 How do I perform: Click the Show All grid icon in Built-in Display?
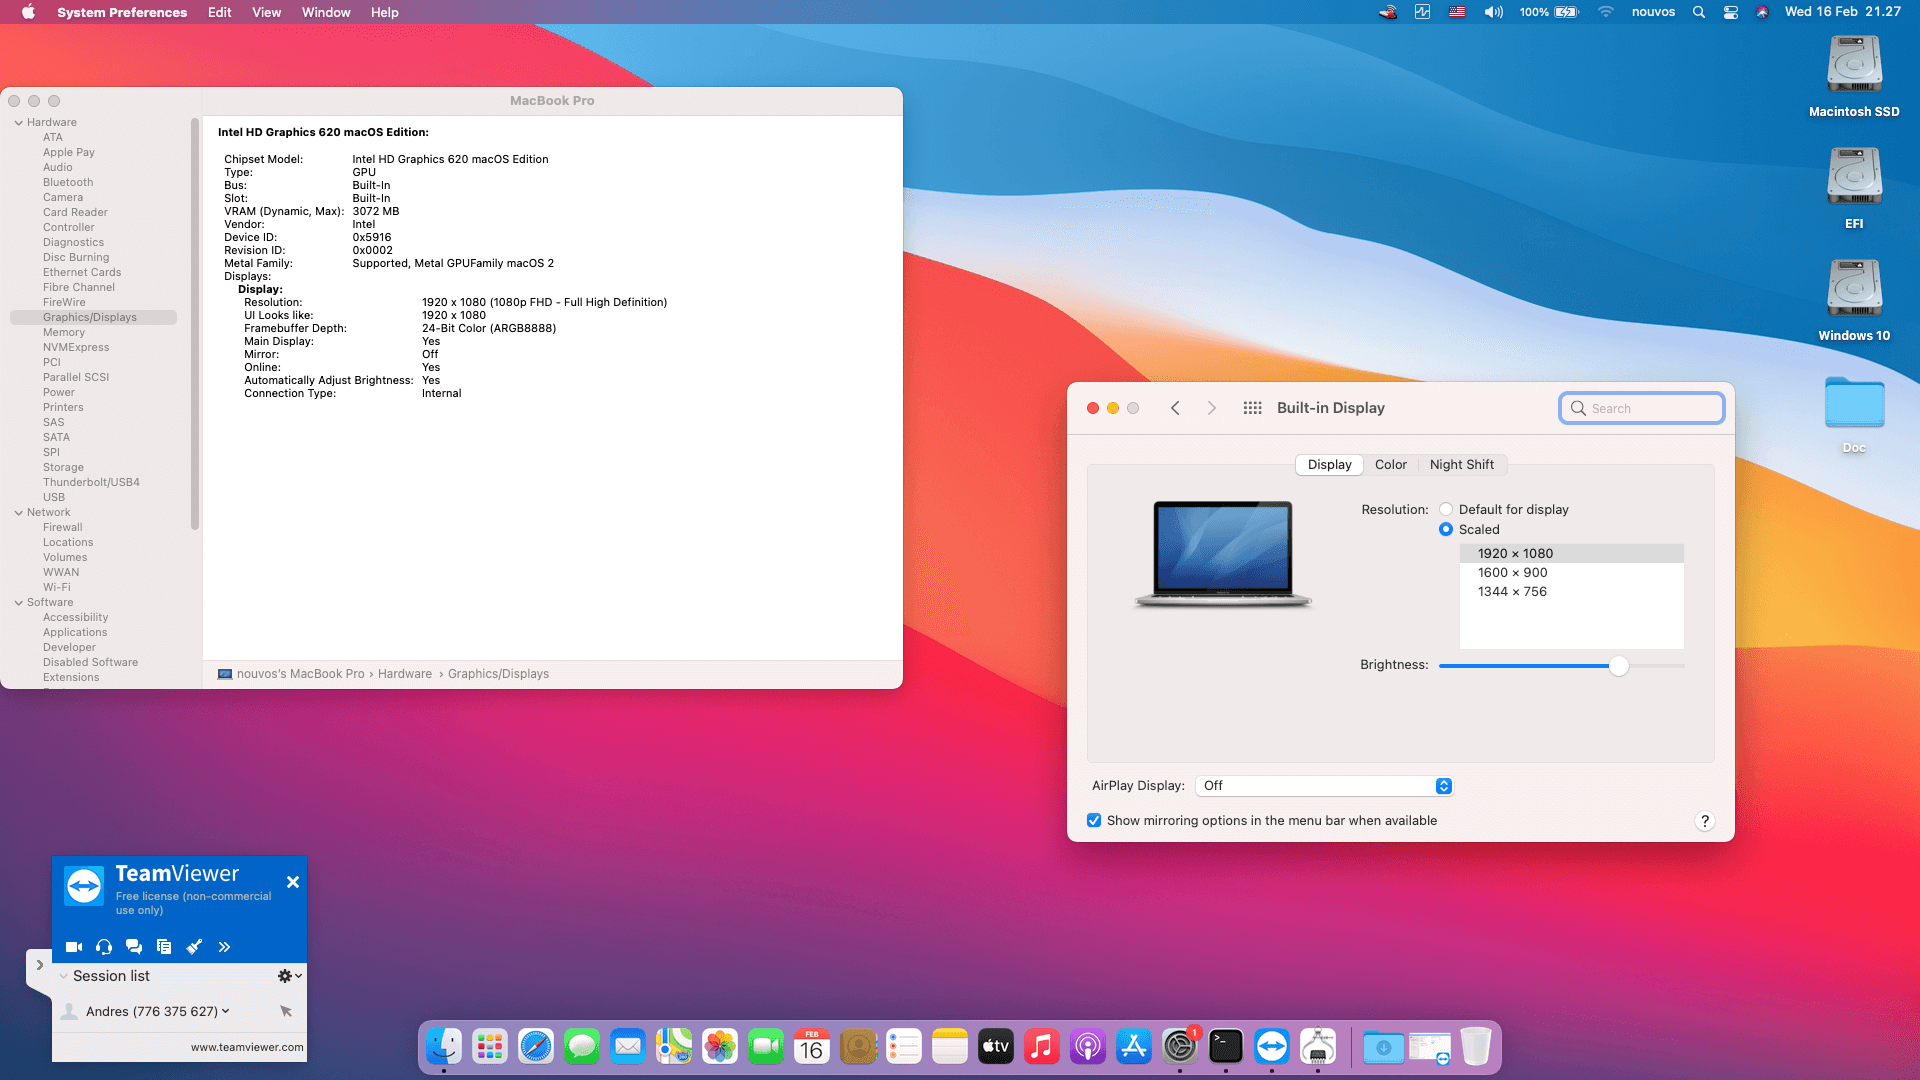point(1252,408)
